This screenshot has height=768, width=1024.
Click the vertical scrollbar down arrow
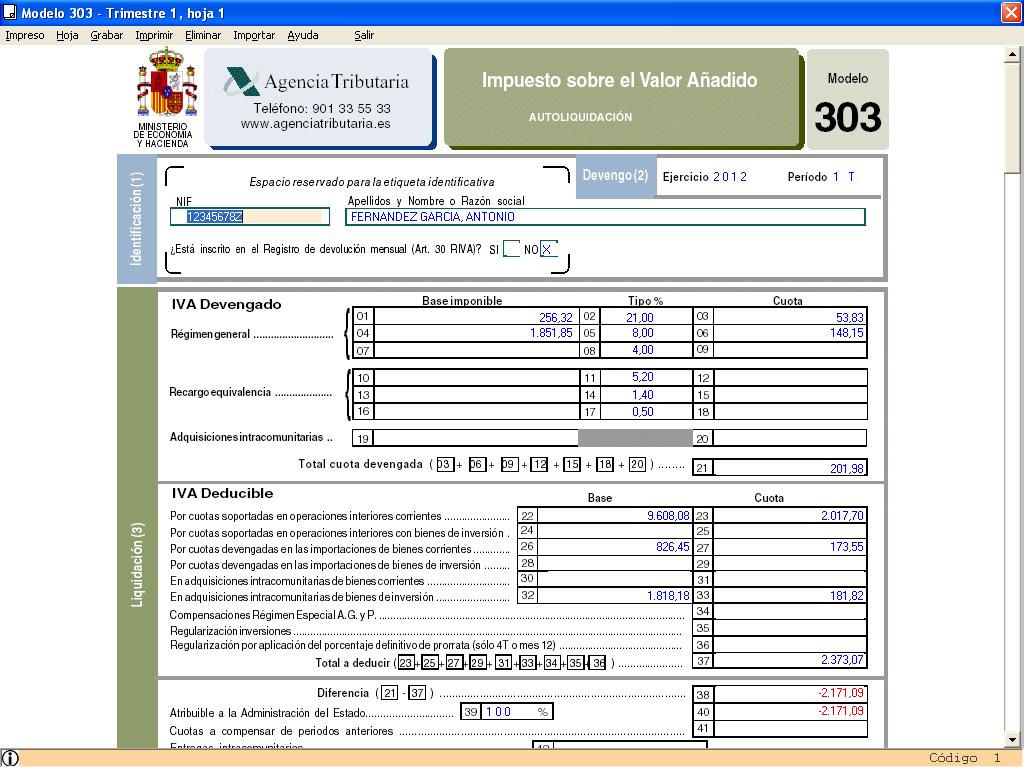(x=1012, y=740)
